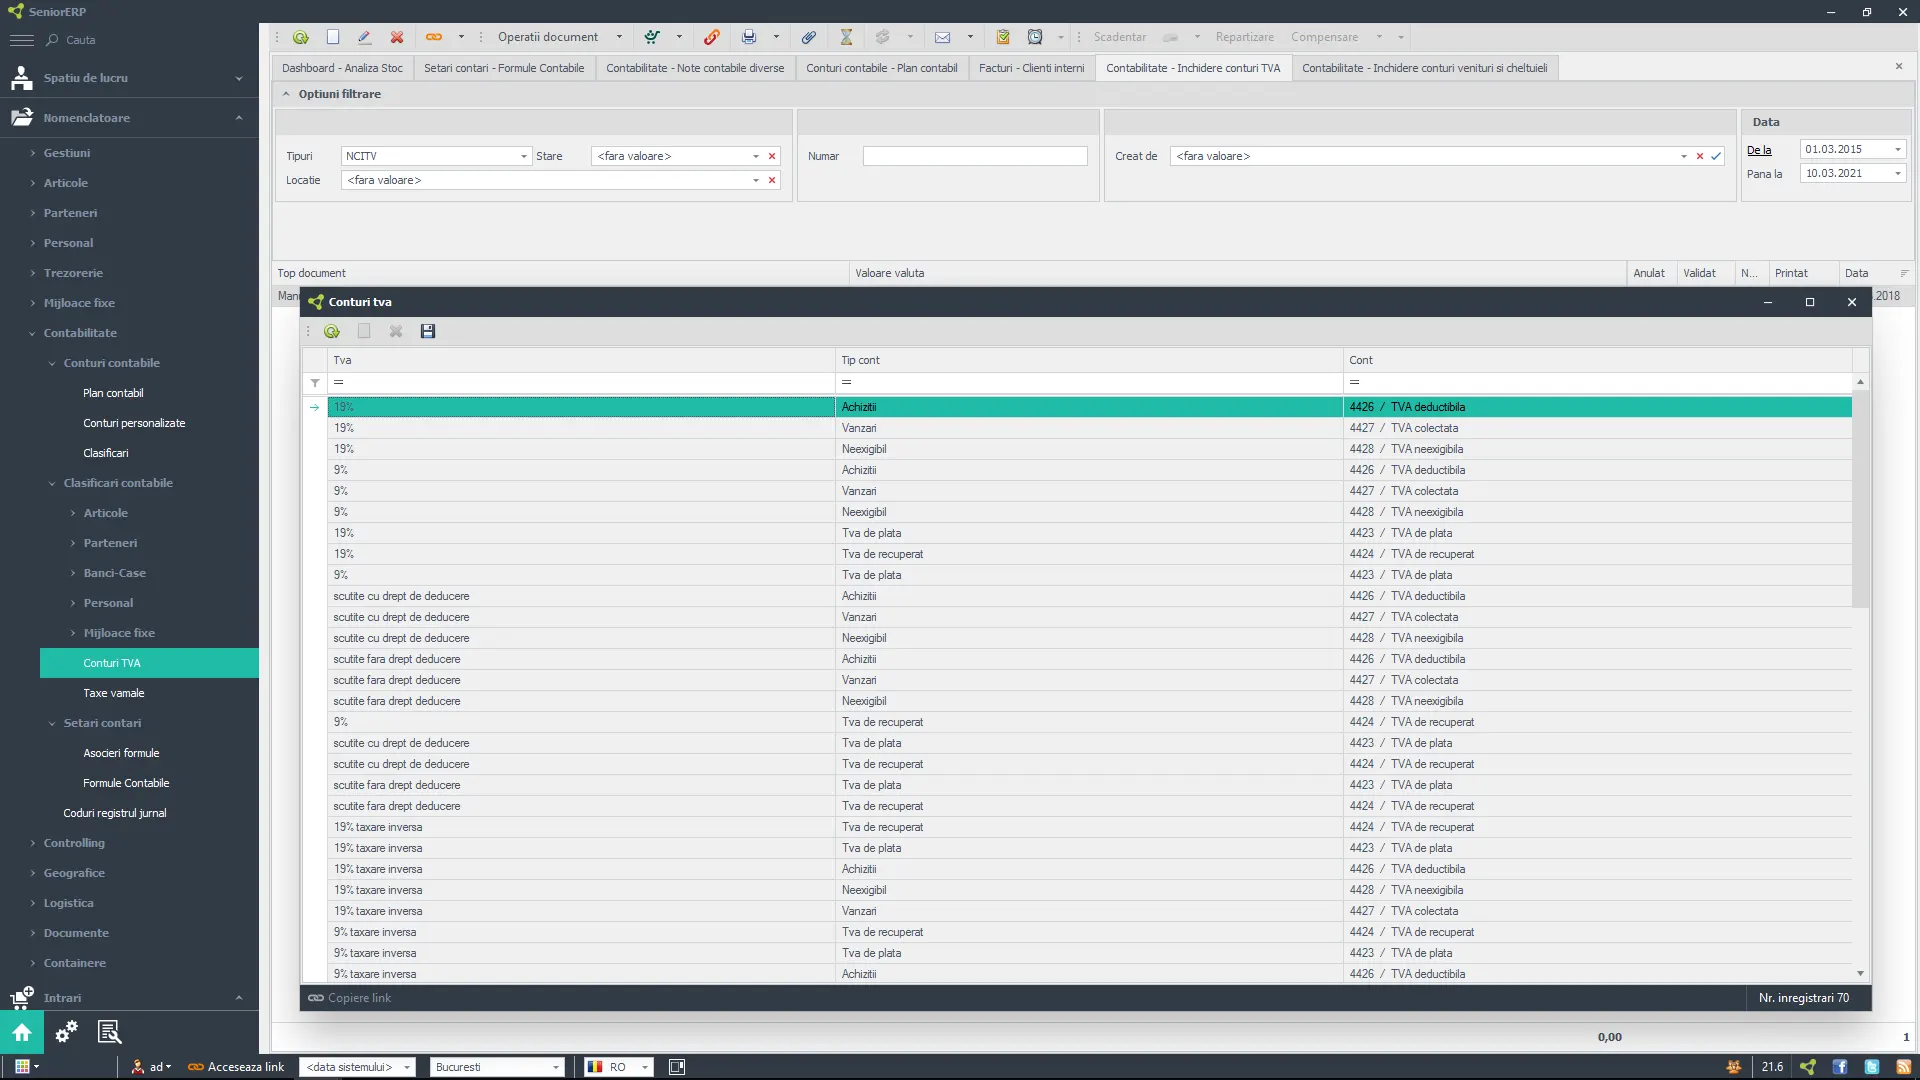Click Copiere link in Conturi tva window
The image size is (1920, 1080).
click(350, 998)
